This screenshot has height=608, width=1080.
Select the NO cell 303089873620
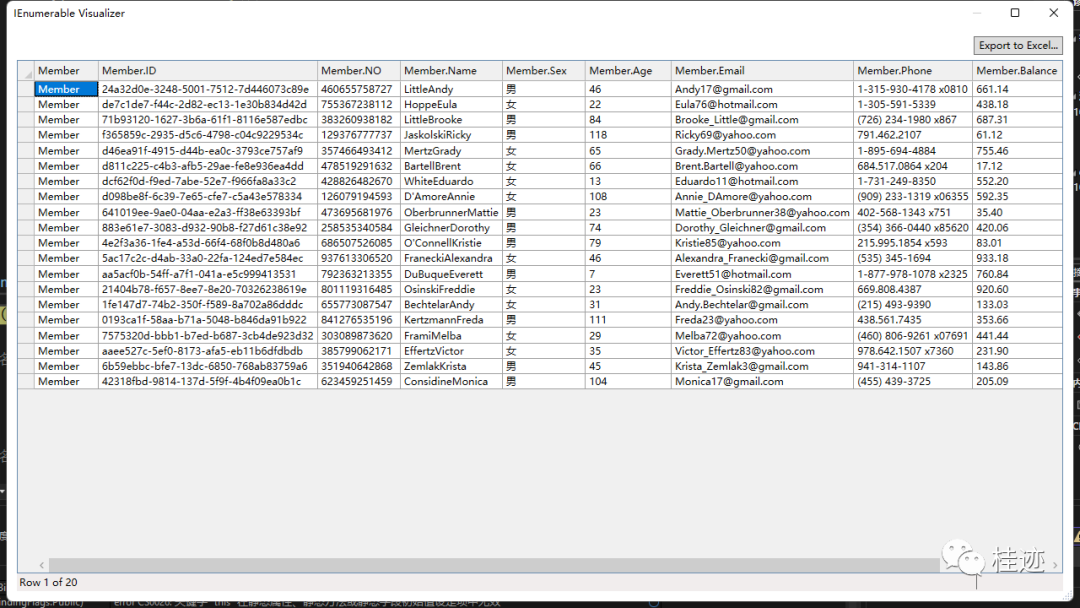(x=359, y=335)
